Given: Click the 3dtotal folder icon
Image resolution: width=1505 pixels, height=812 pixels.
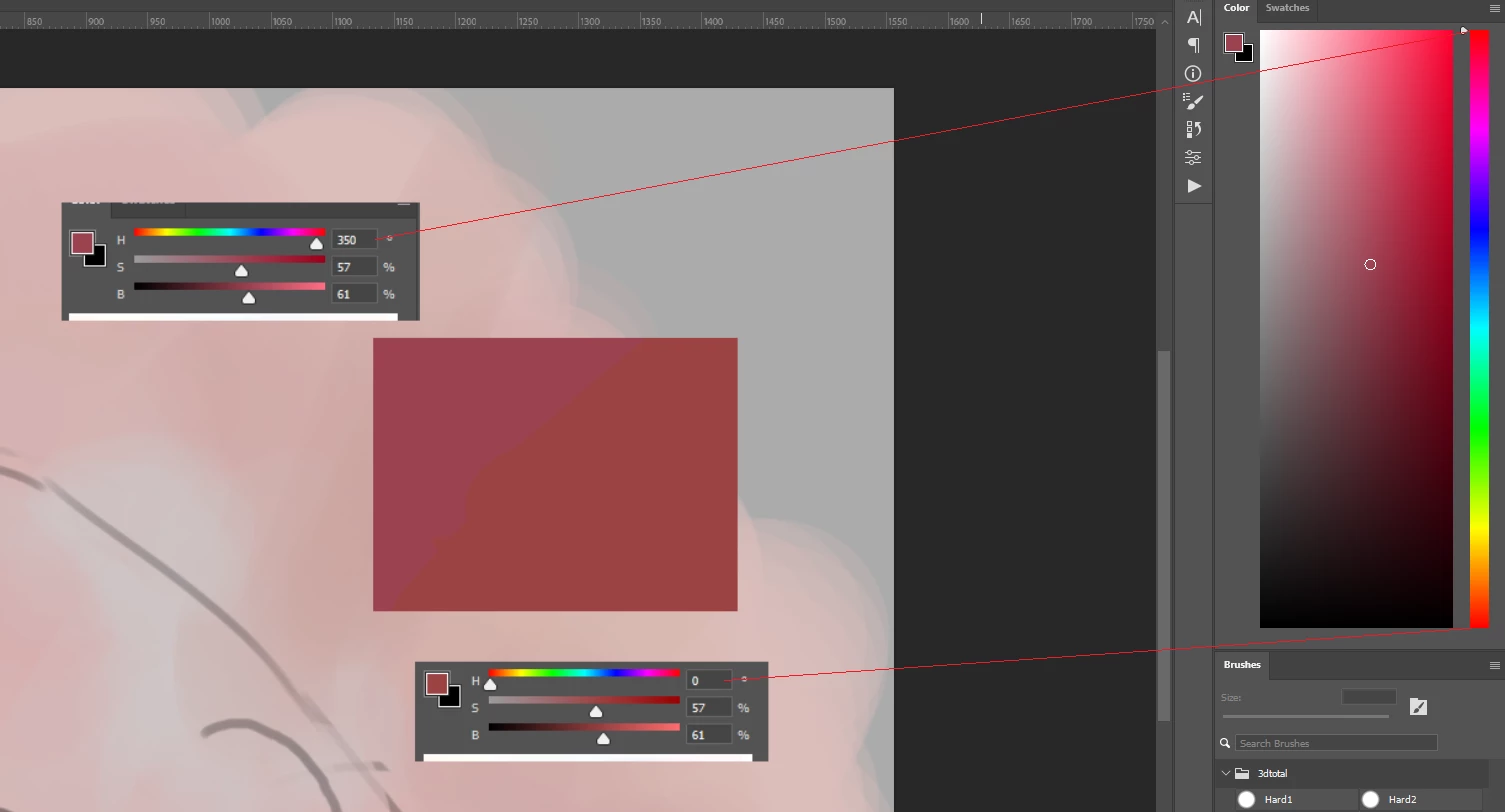Looking at the screenshot, I should tap(1242, 773).
